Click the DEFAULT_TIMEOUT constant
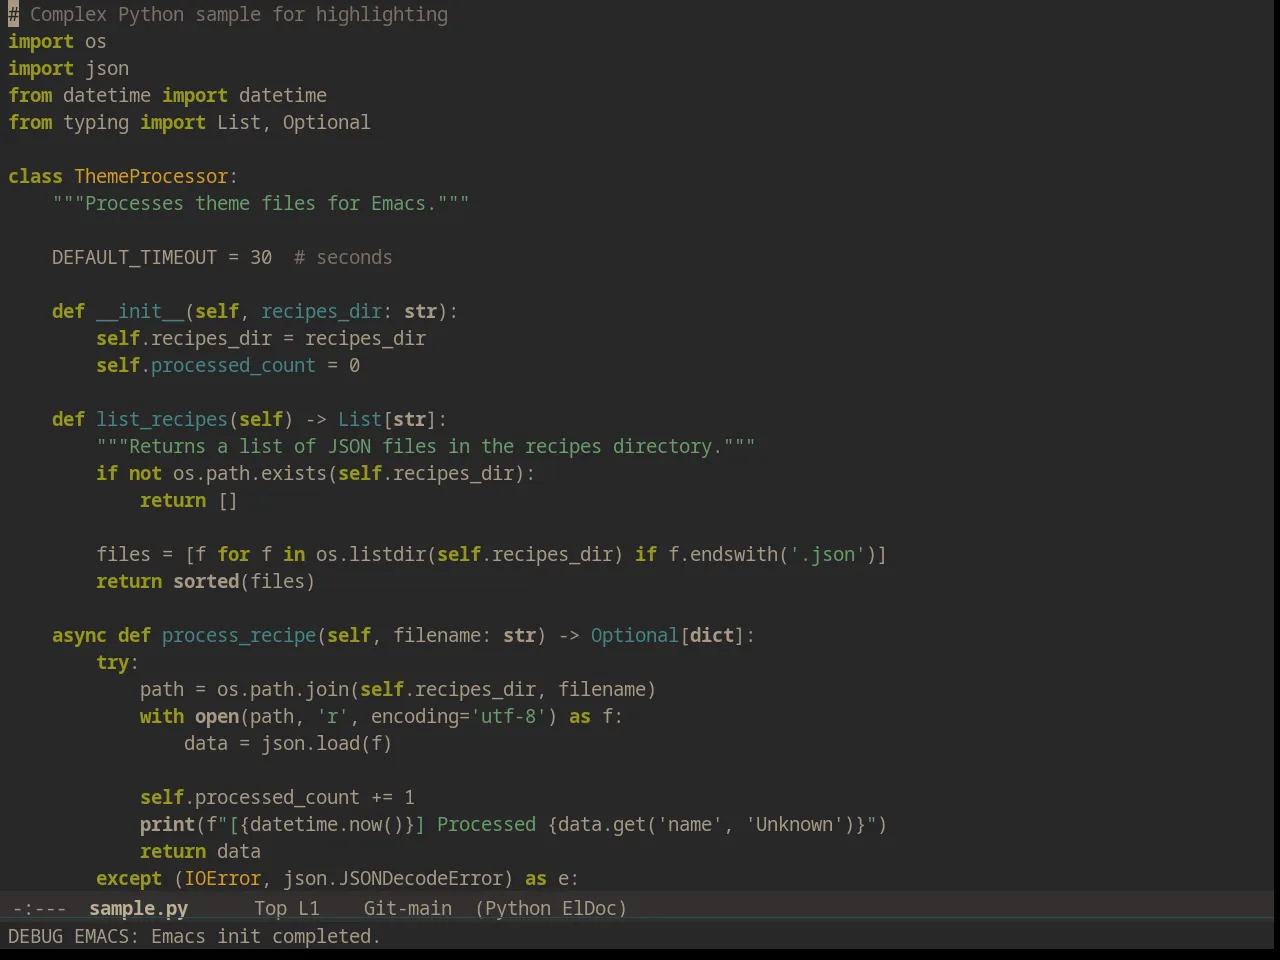The image size is (1280, 960). point(134,257)
